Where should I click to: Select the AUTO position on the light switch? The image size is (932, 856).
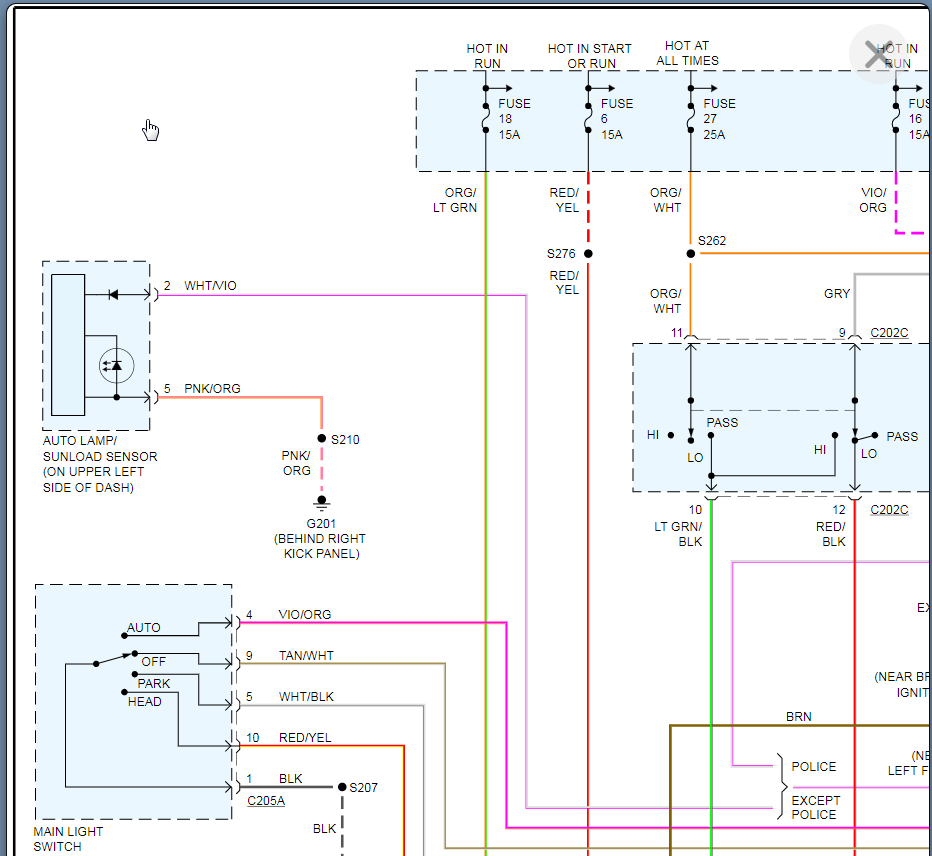point(143,628)
